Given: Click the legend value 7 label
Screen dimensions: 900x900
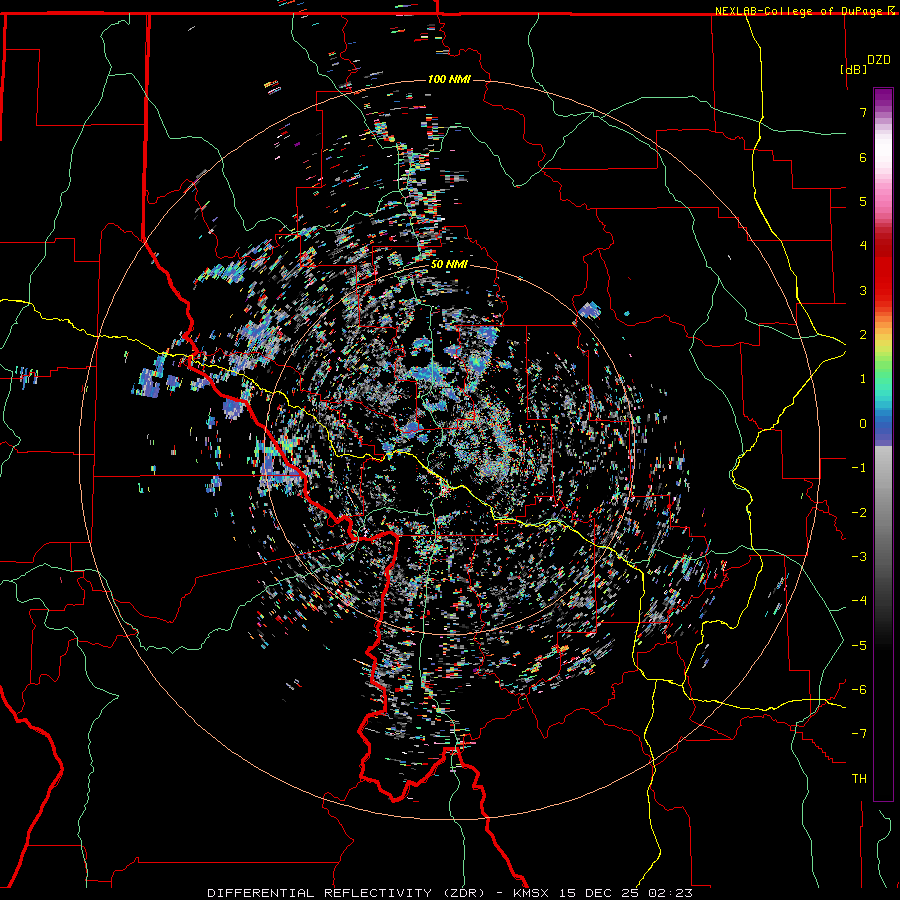Looking at the screenshot, I should (863, 112).
